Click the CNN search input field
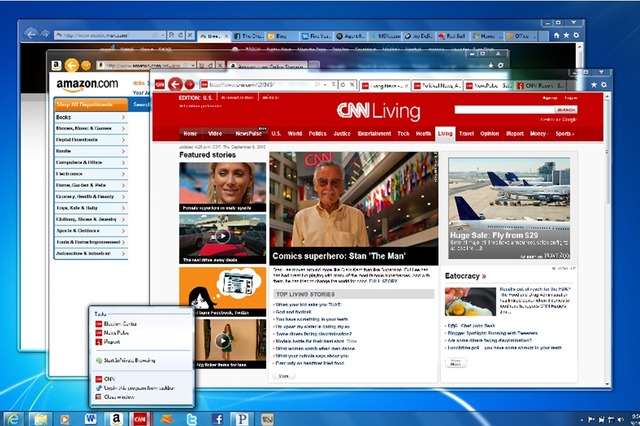The width and height of the screenshot is (640, 426). (x=504, y=110)
